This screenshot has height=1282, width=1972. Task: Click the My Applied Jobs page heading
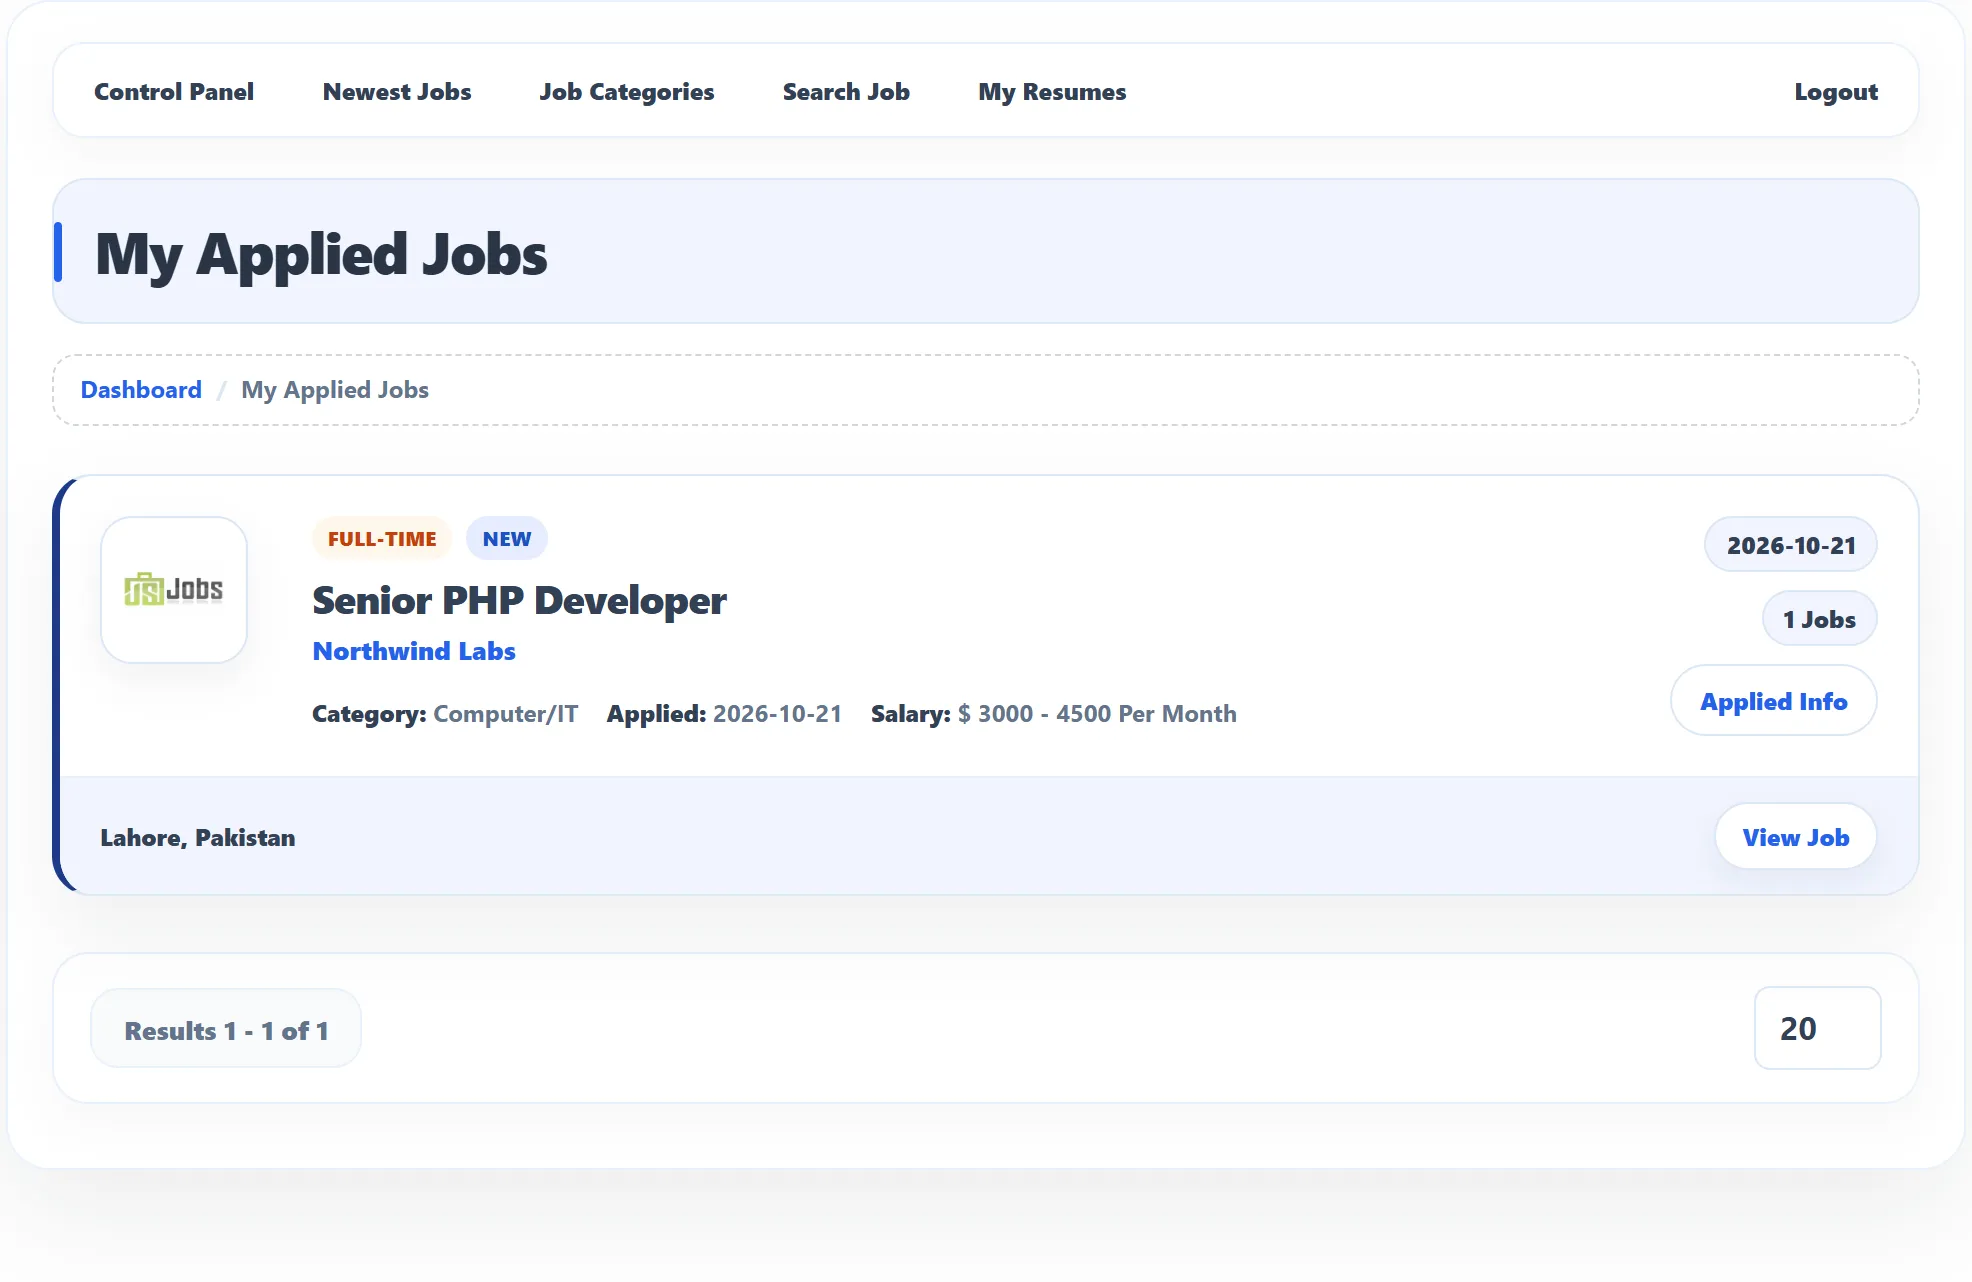(x=321, y=254)
